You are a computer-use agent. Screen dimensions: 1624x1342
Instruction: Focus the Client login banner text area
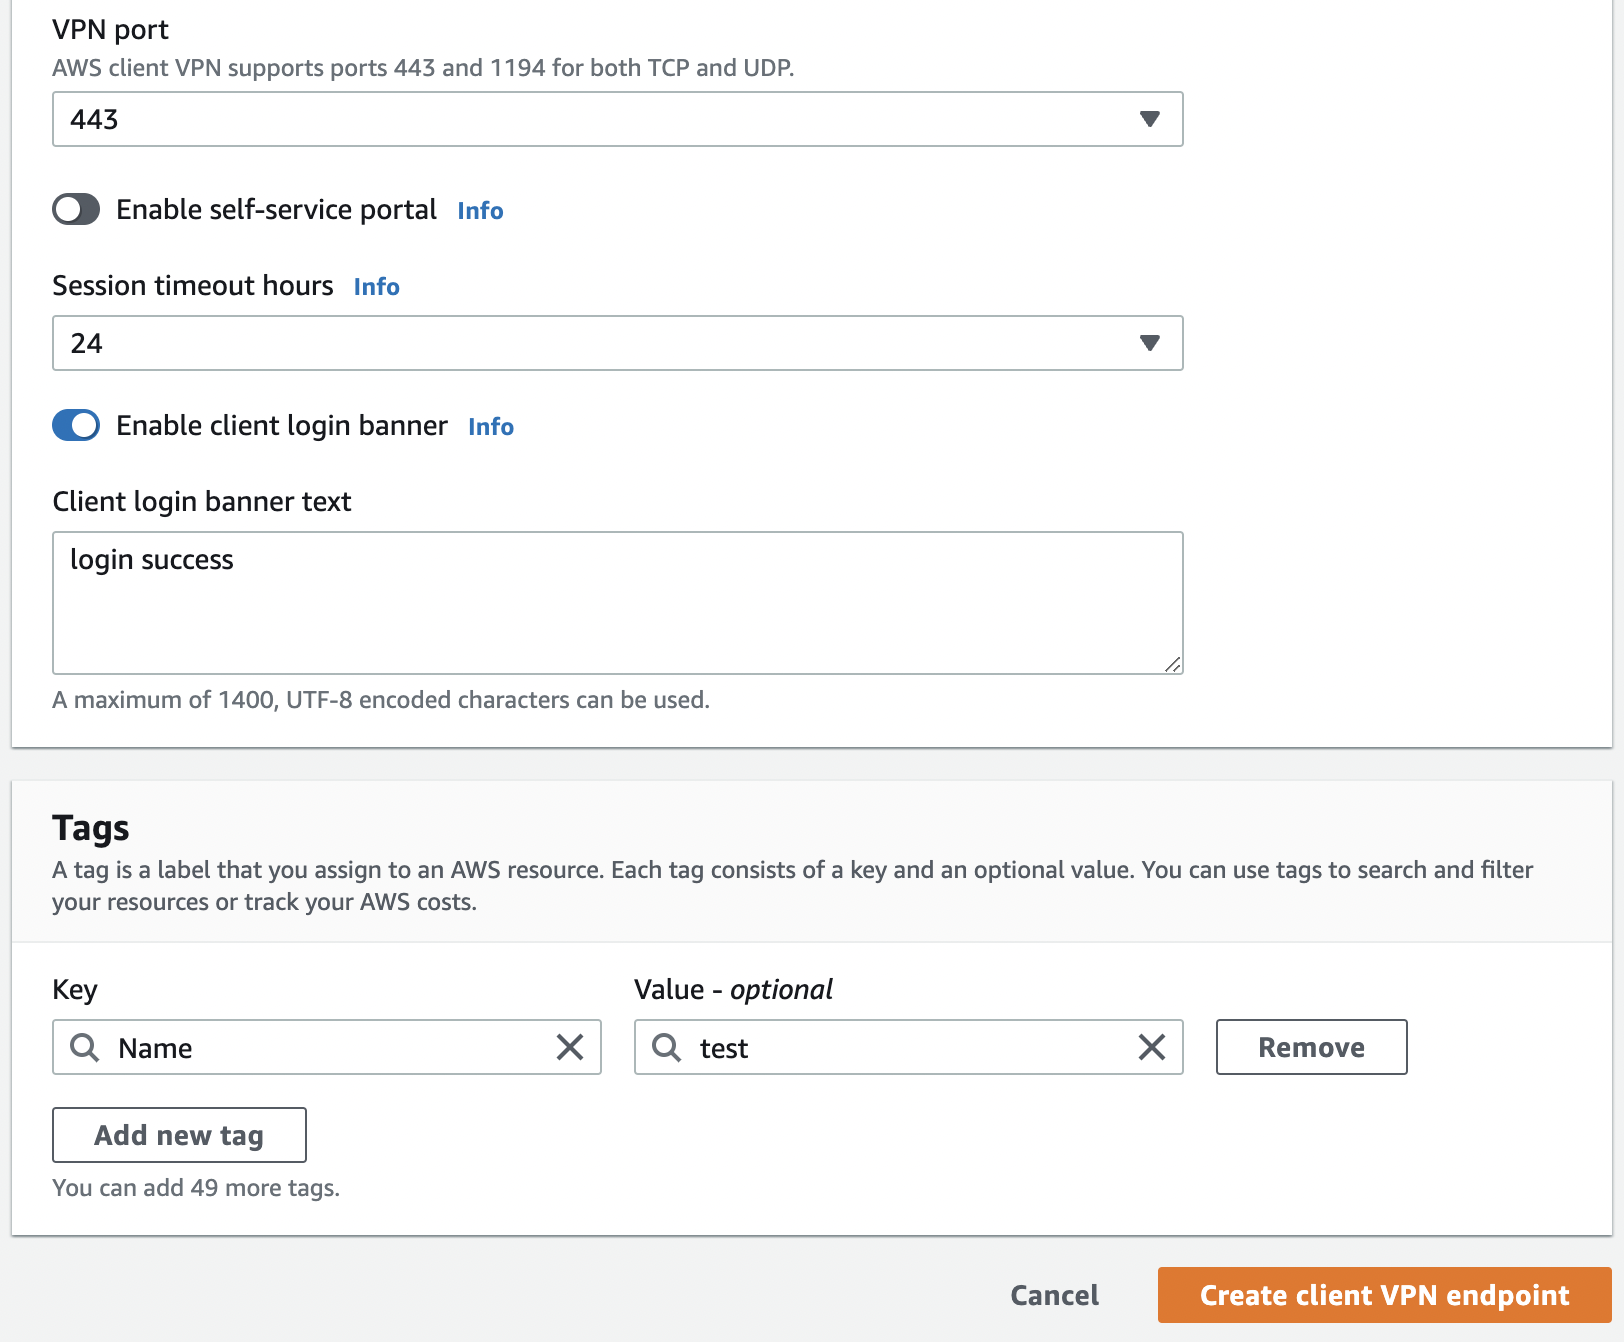(617, 610)
